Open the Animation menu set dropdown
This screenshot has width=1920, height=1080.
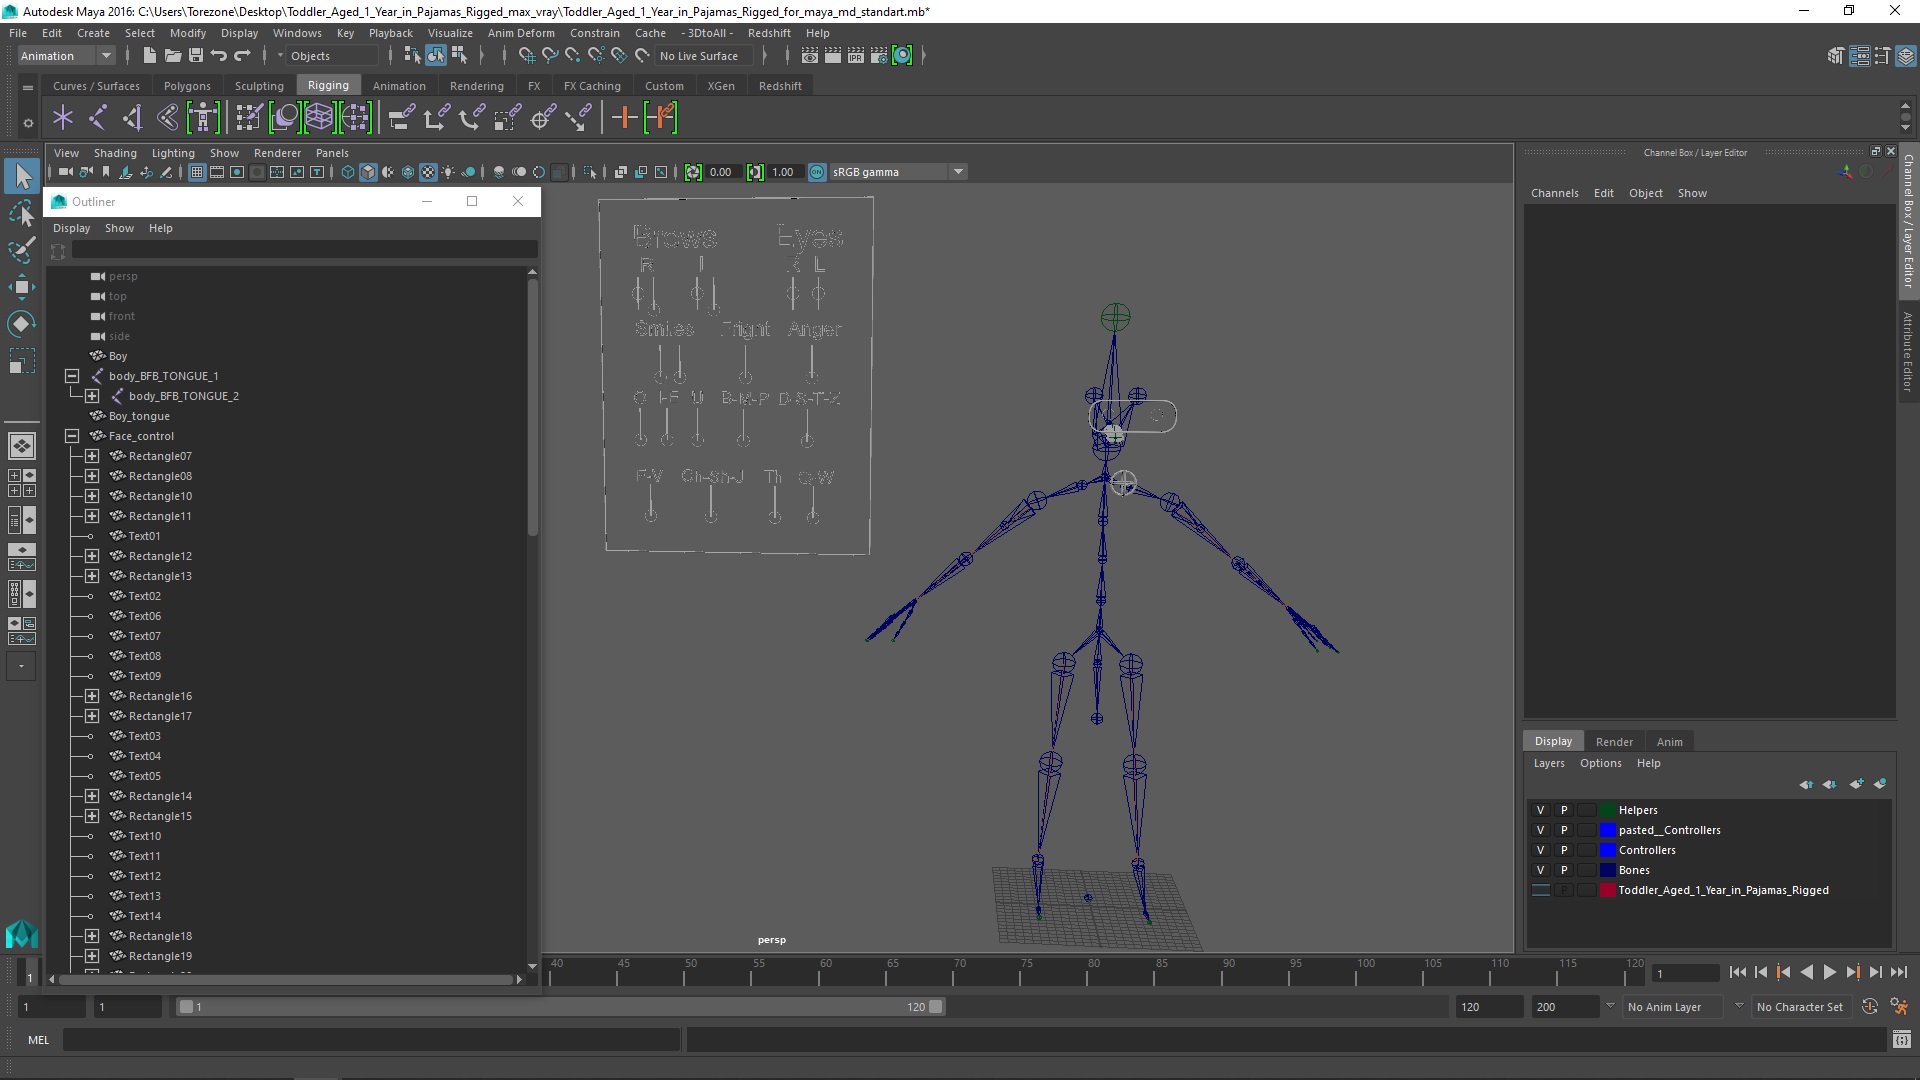pos(106,56)
